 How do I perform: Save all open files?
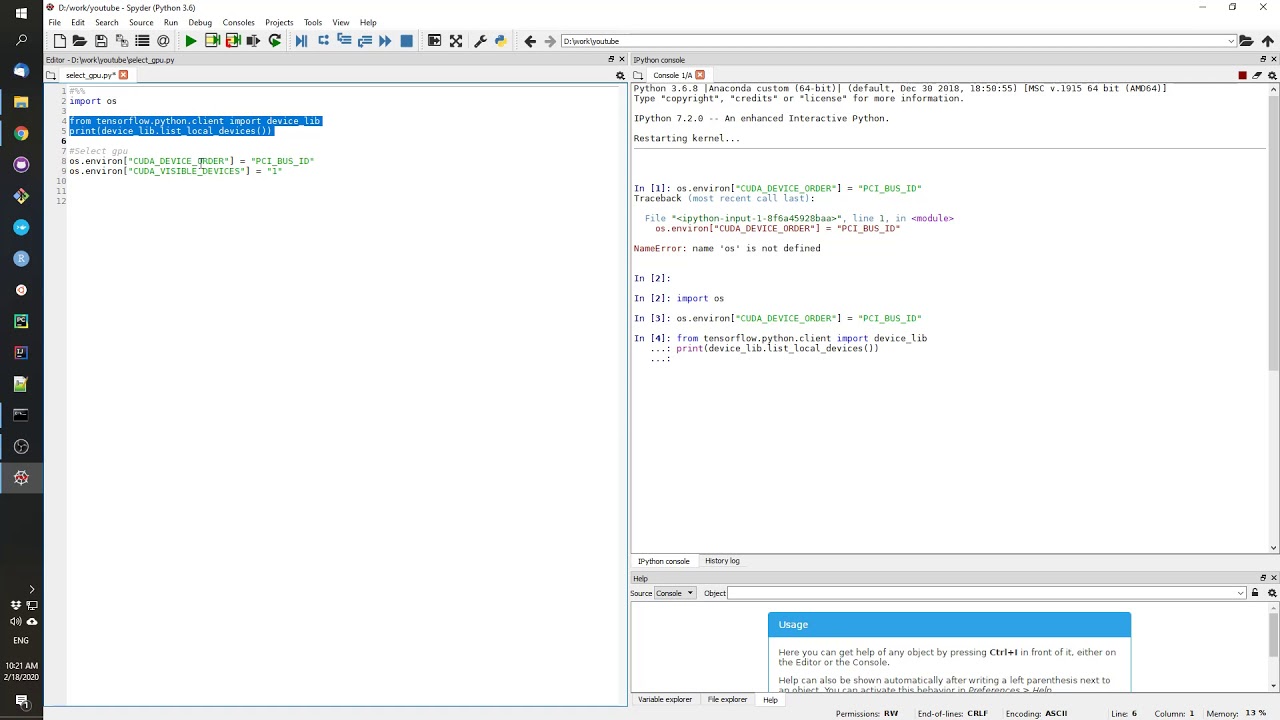(x=121, y=41)
